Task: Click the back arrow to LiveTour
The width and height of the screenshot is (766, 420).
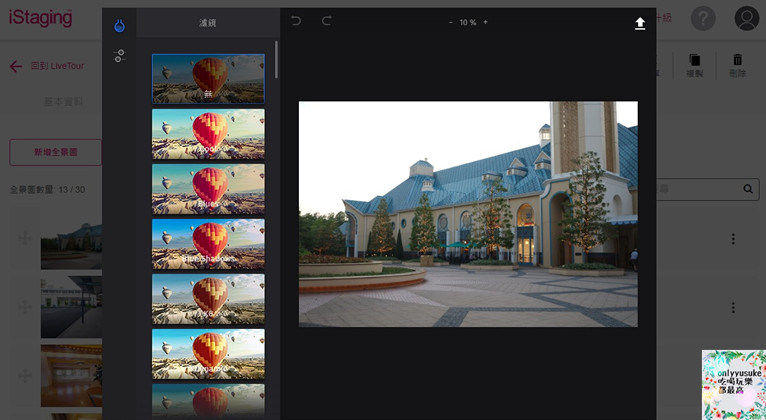Action: [16, 66]
